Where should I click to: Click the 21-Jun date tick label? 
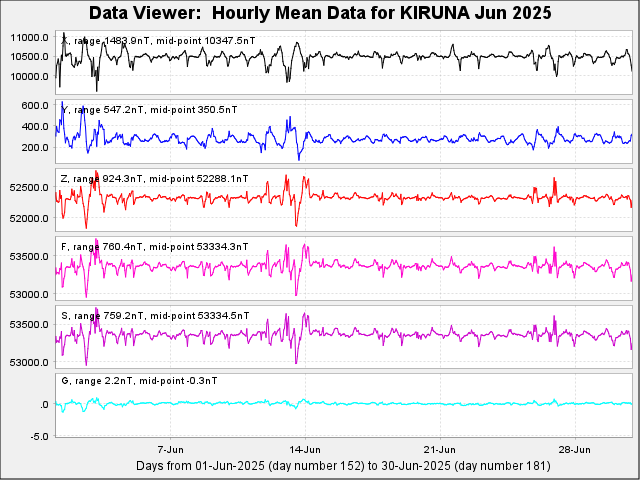pos(440,450)
